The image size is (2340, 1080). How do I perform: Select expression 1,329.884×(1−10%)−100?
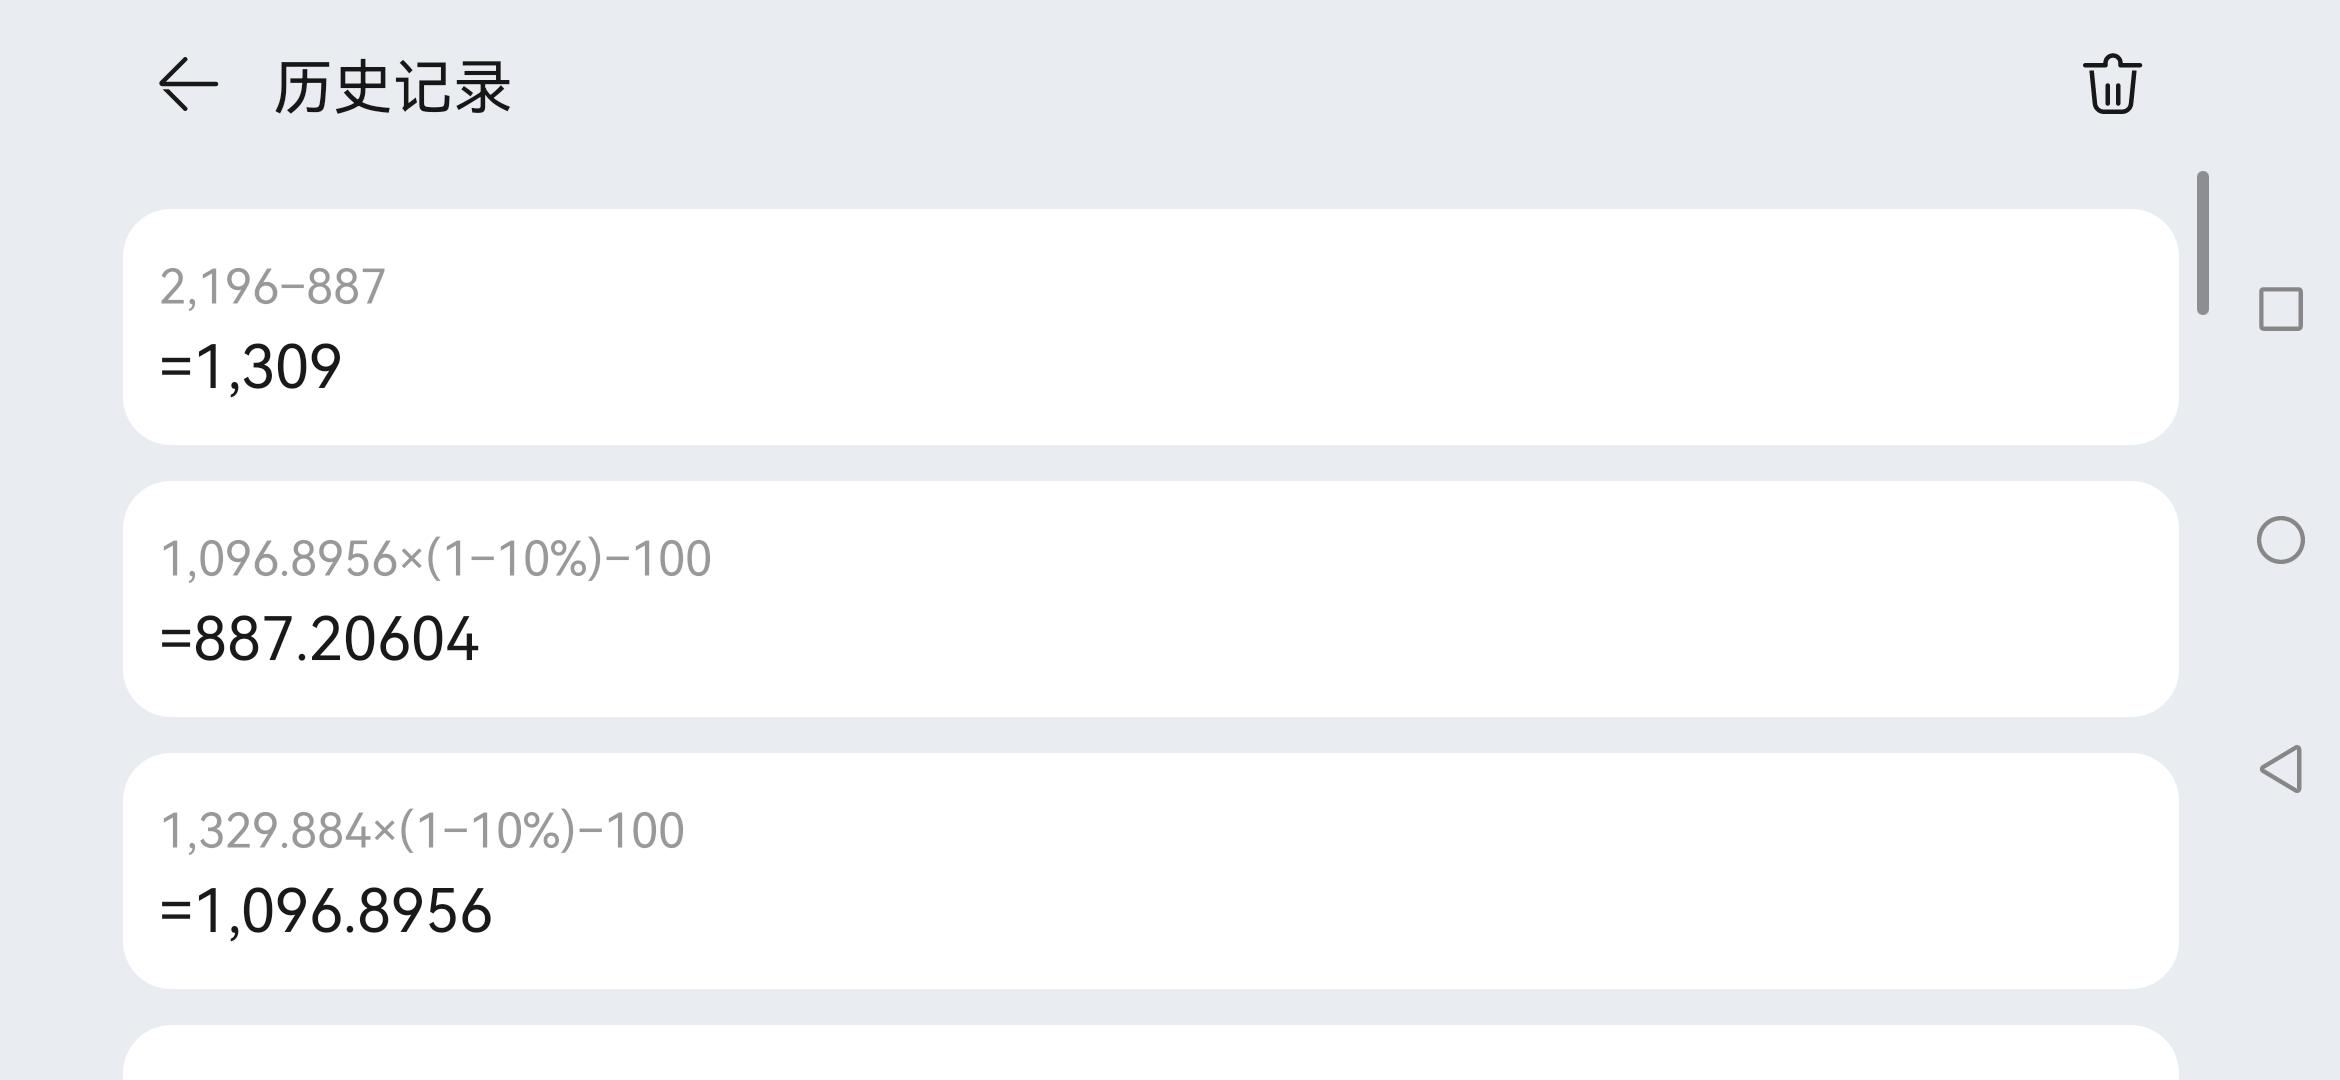(422, 831)
